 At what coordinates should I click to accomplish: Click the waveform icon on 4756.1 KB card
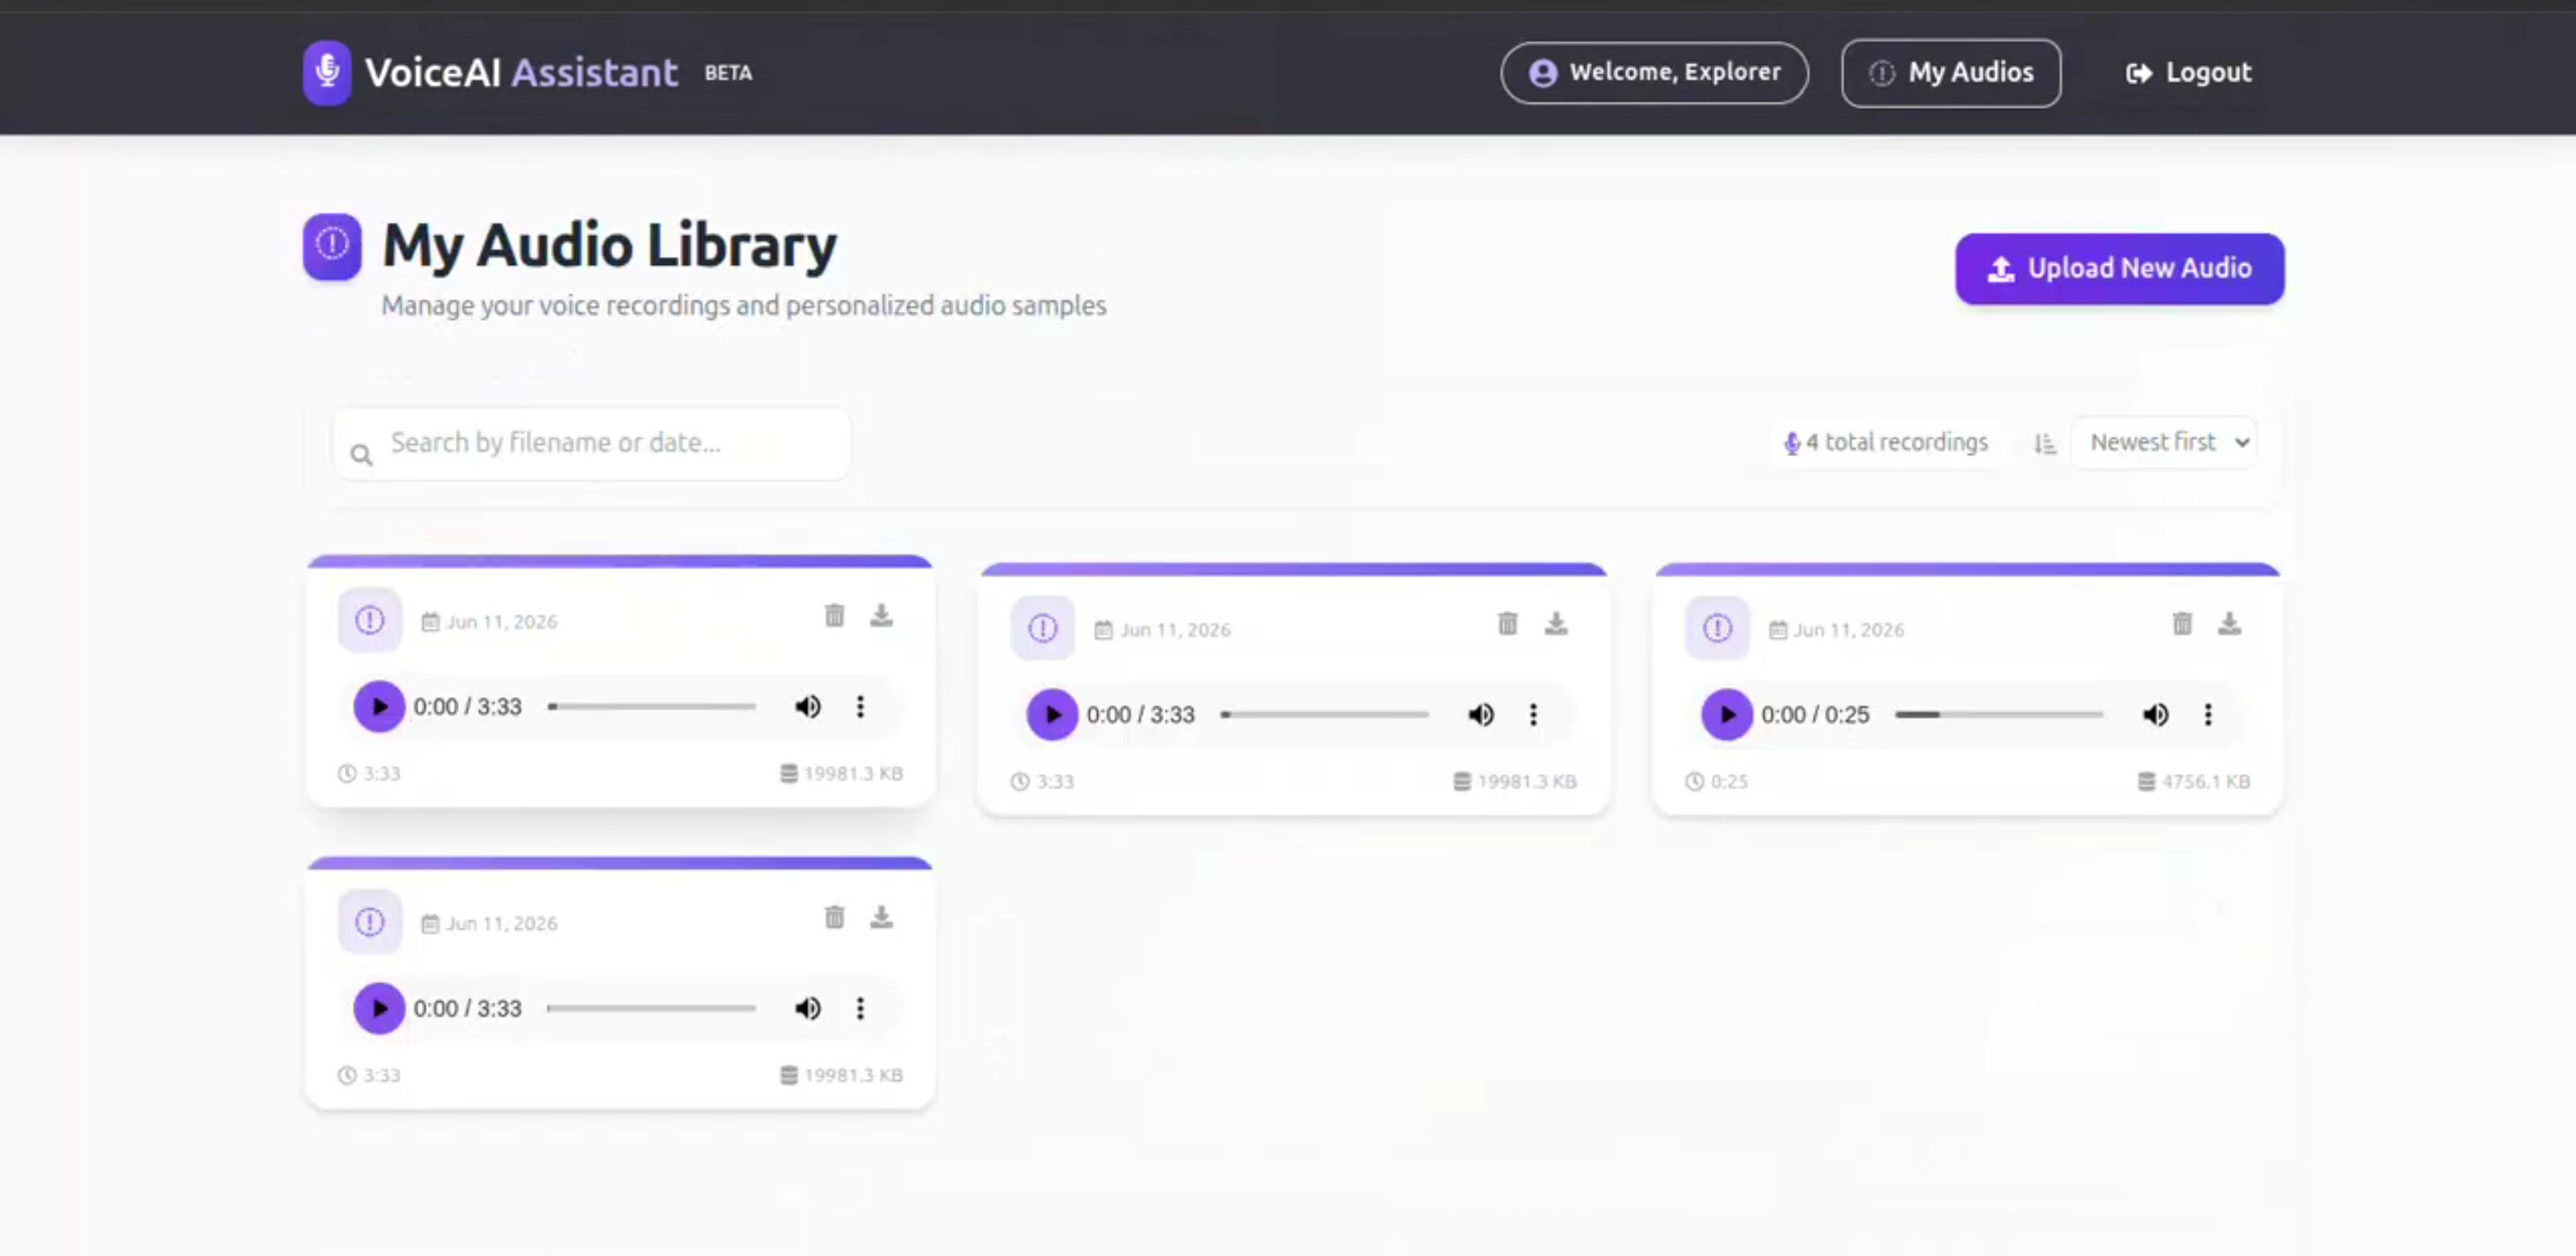click(x=1717, y=628)
